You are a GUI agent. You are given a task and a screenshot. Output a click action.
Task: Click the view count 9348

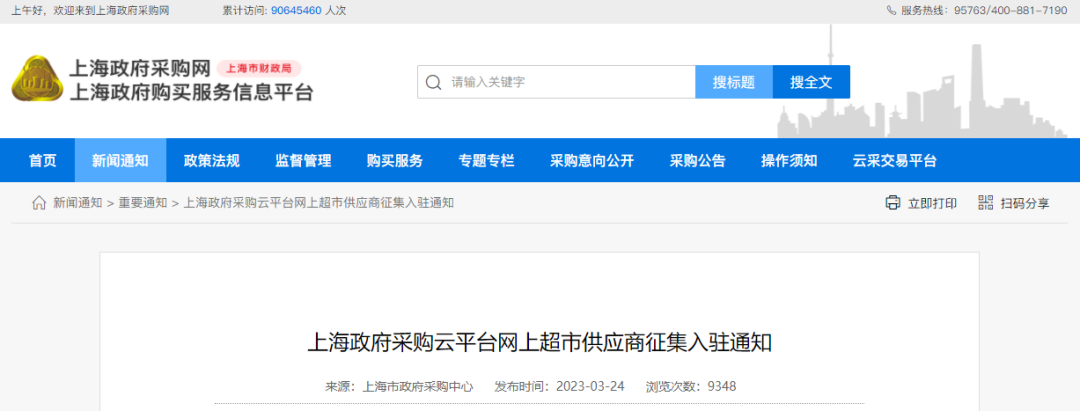[x=722, y=386]
